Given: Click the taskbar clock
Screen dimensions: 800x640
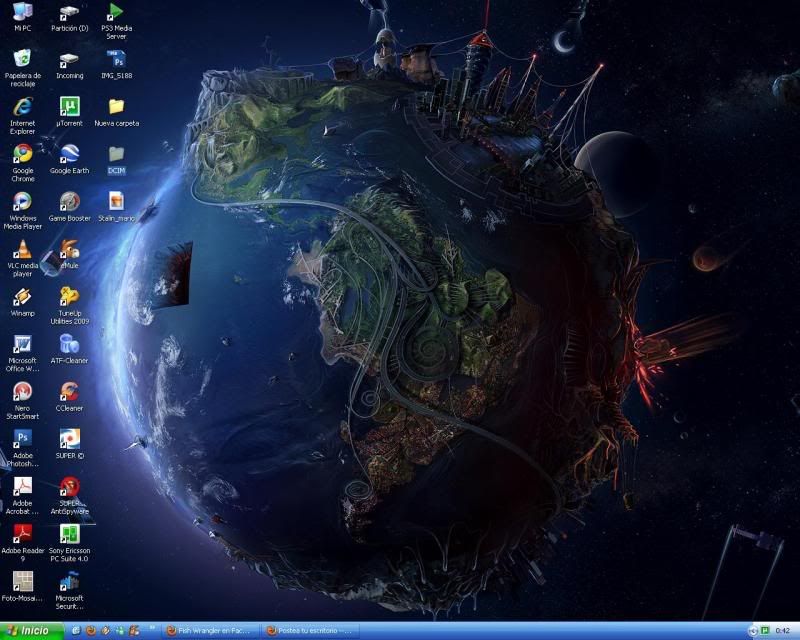Looking at the screenshot, I should 782,631.
